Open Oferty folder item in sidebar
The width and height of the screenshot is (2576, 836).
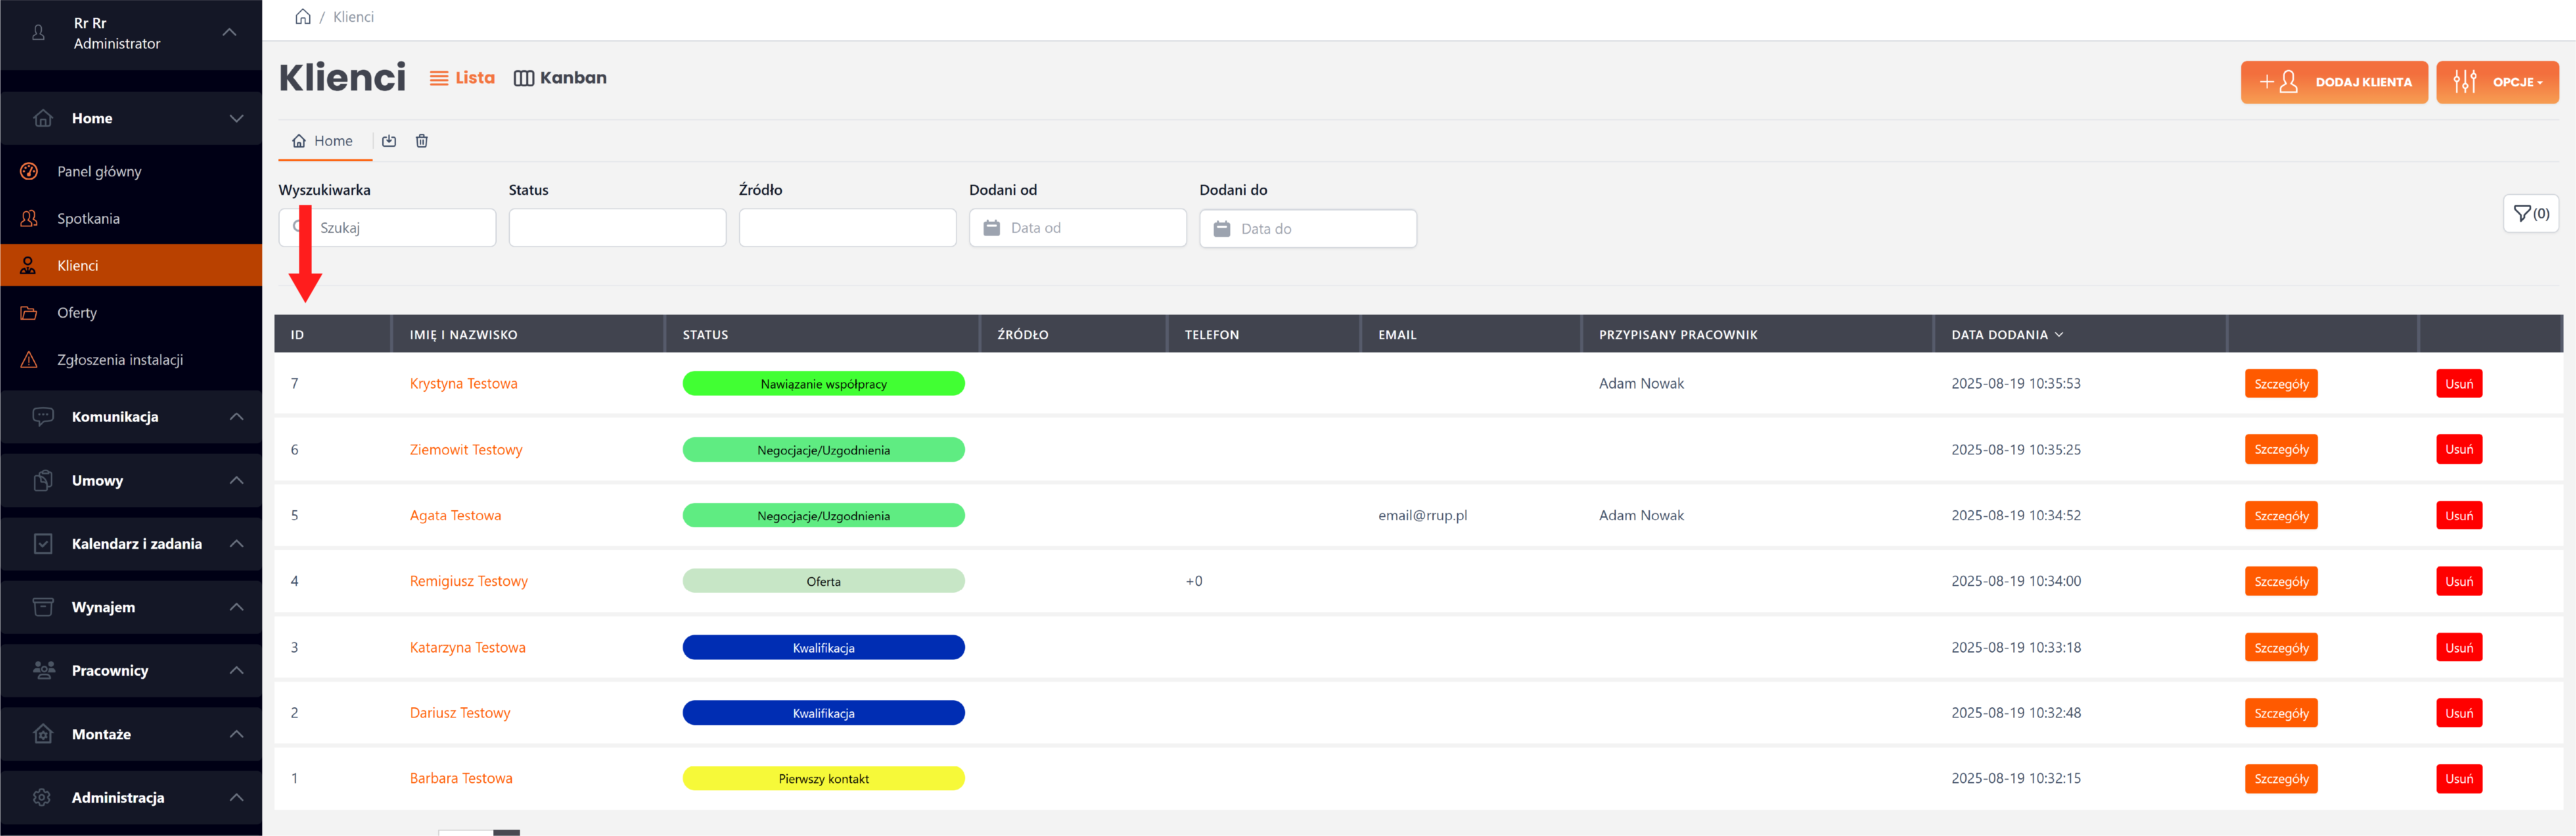tap(77, 312)
